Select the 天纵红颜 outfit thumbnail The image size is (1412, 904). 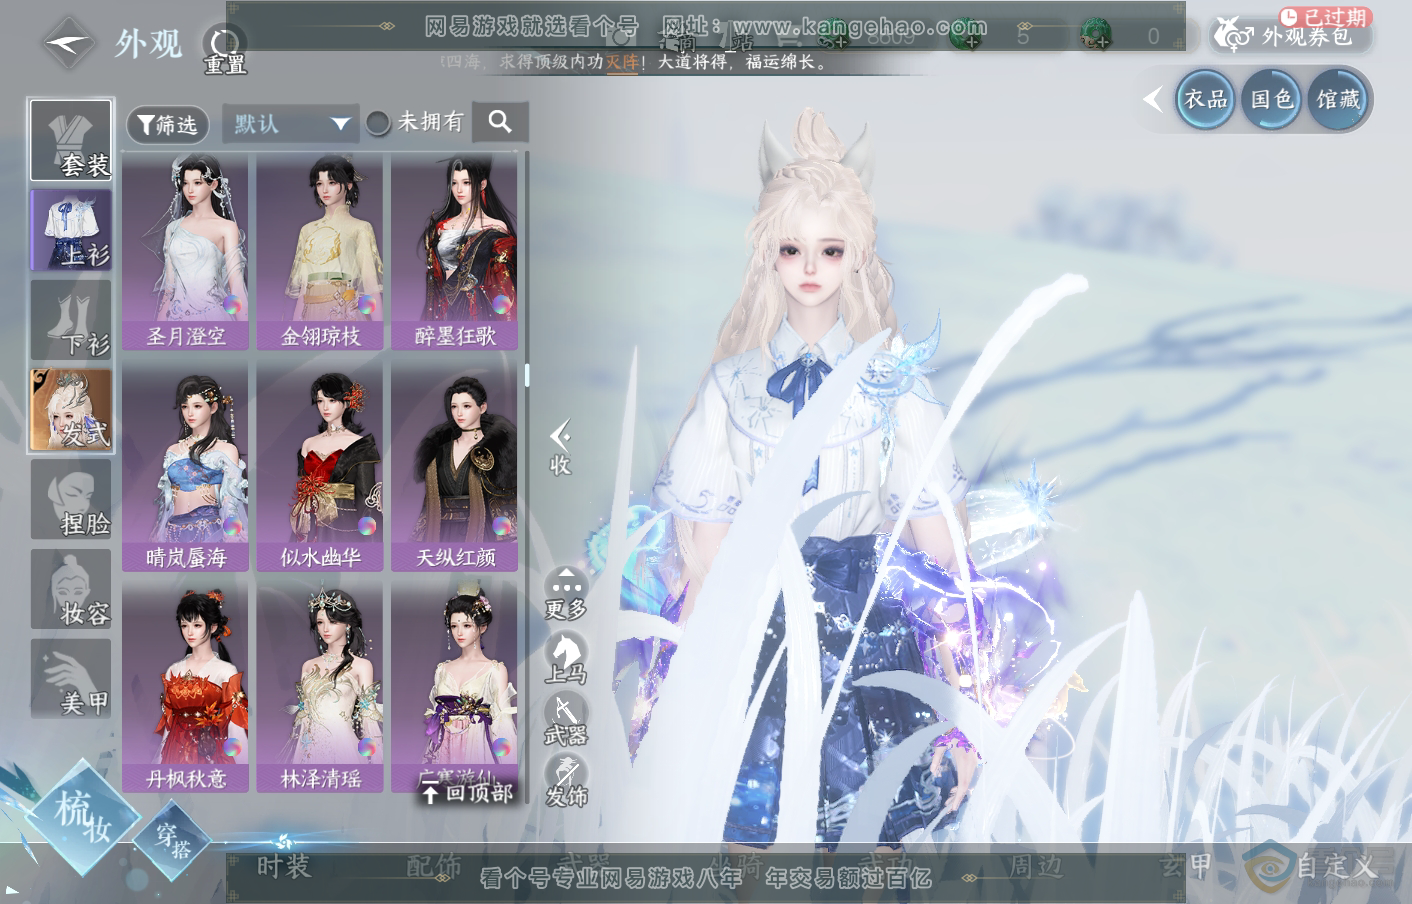point(455,467)
